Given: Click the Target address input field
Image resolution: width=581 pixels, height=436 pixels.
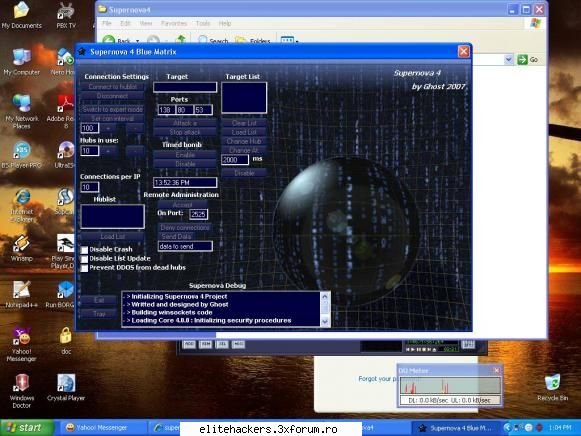Looking at the screenshot, I should [185, 87].
